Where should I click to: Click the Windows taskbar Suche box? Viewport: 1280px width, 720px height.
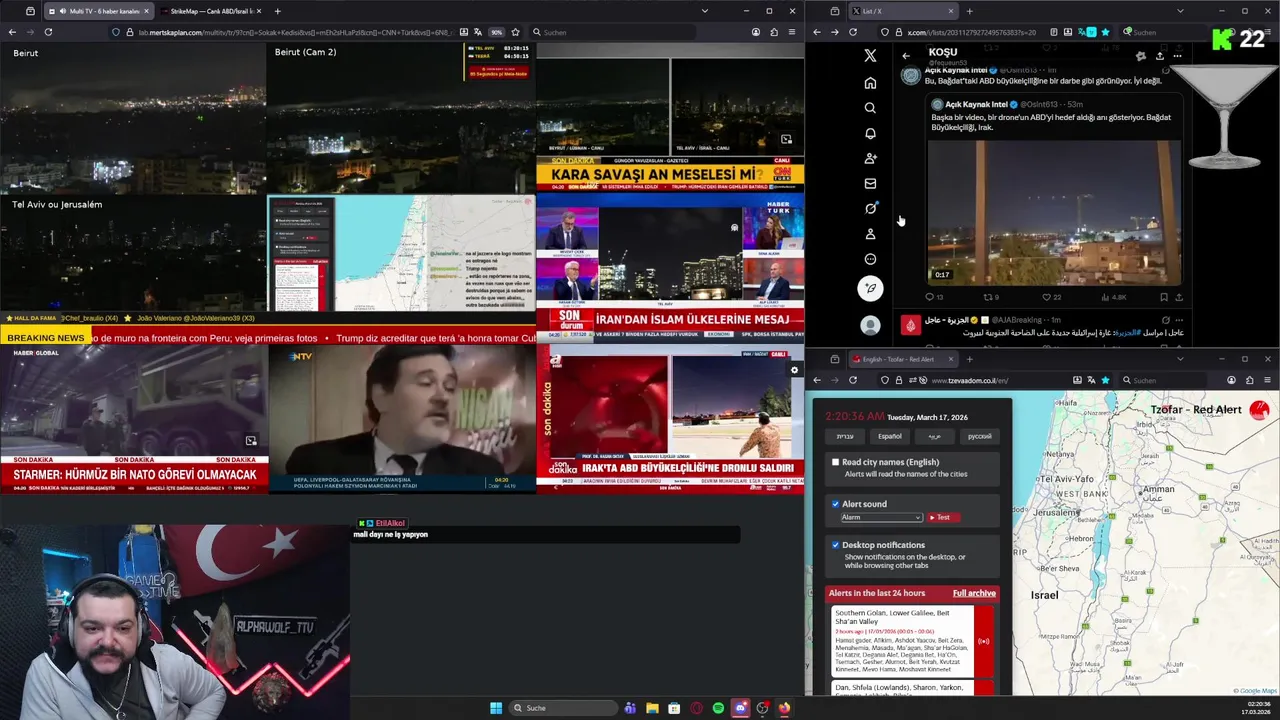pos(563,708)
